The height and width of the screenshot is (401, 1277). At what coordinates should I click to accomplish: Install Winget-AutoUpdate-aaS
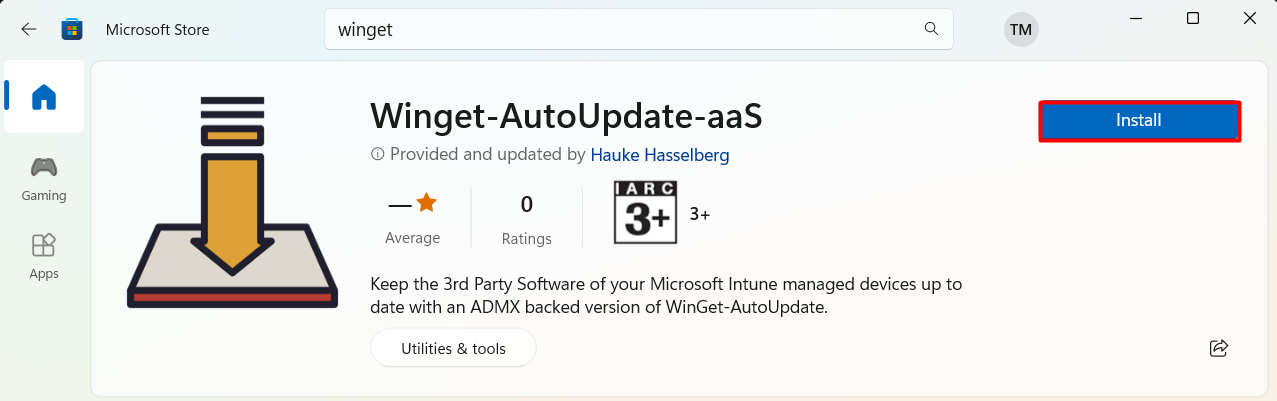[x=1139, y=121]
